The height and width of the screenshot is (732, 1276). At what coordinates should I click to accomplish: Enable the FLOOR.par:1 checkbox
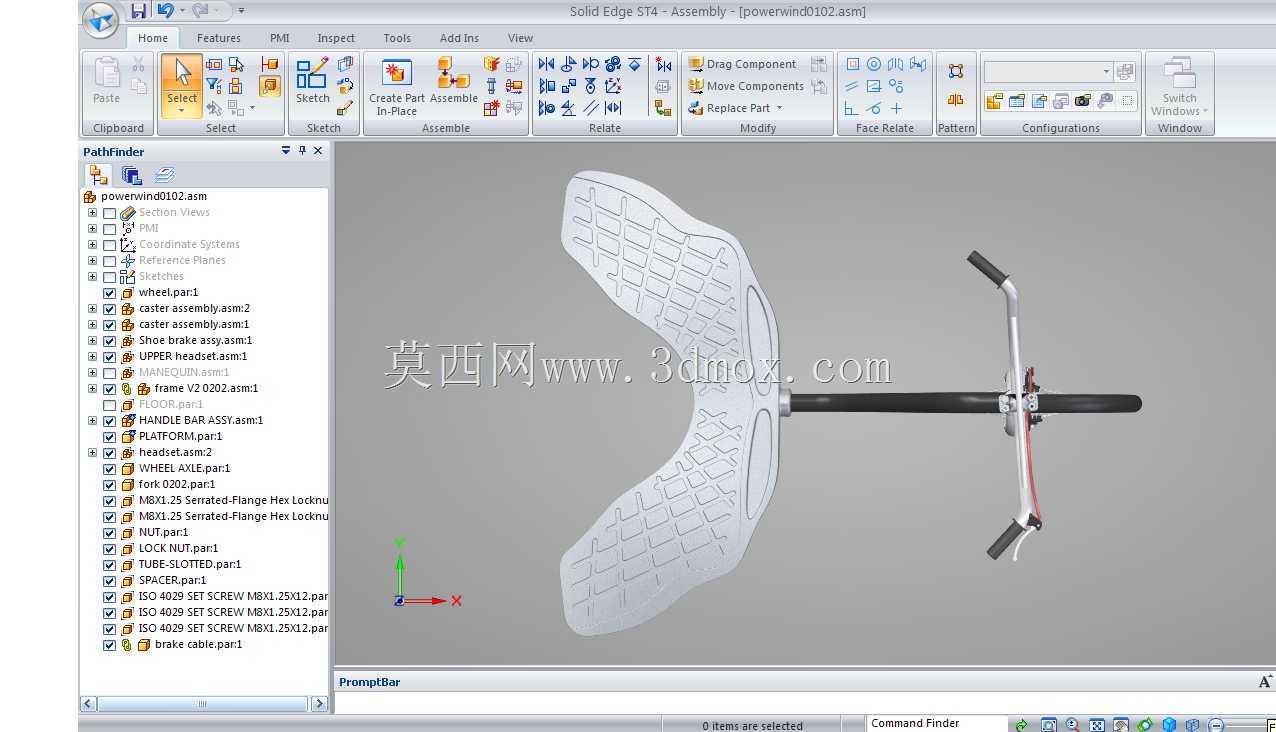click(110, 405)
